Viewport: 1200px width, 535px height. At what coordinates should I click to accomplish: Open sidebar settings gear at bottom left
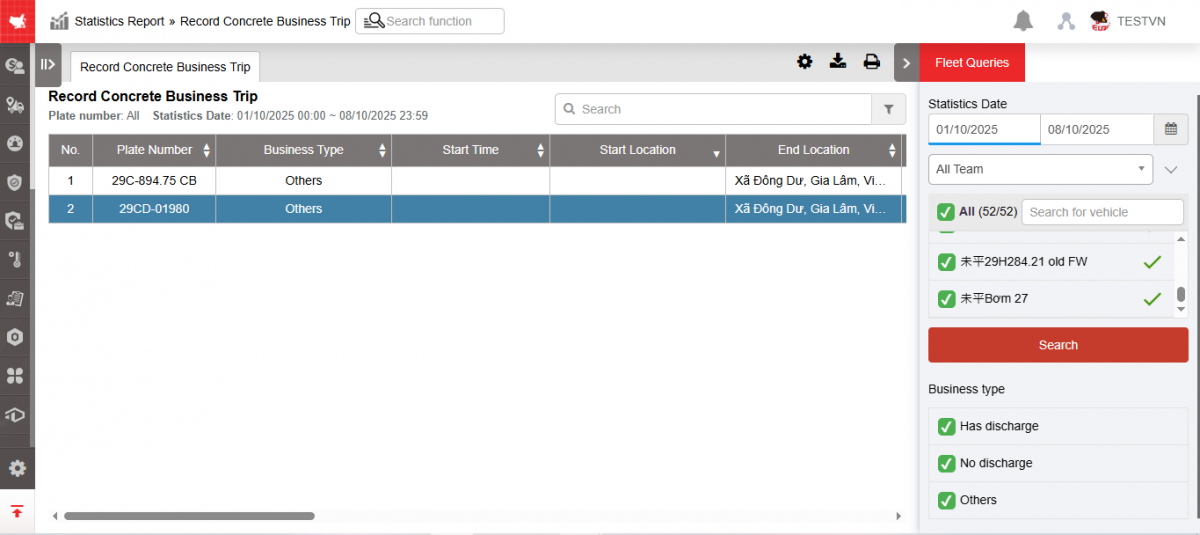click(x=17, y=468)
